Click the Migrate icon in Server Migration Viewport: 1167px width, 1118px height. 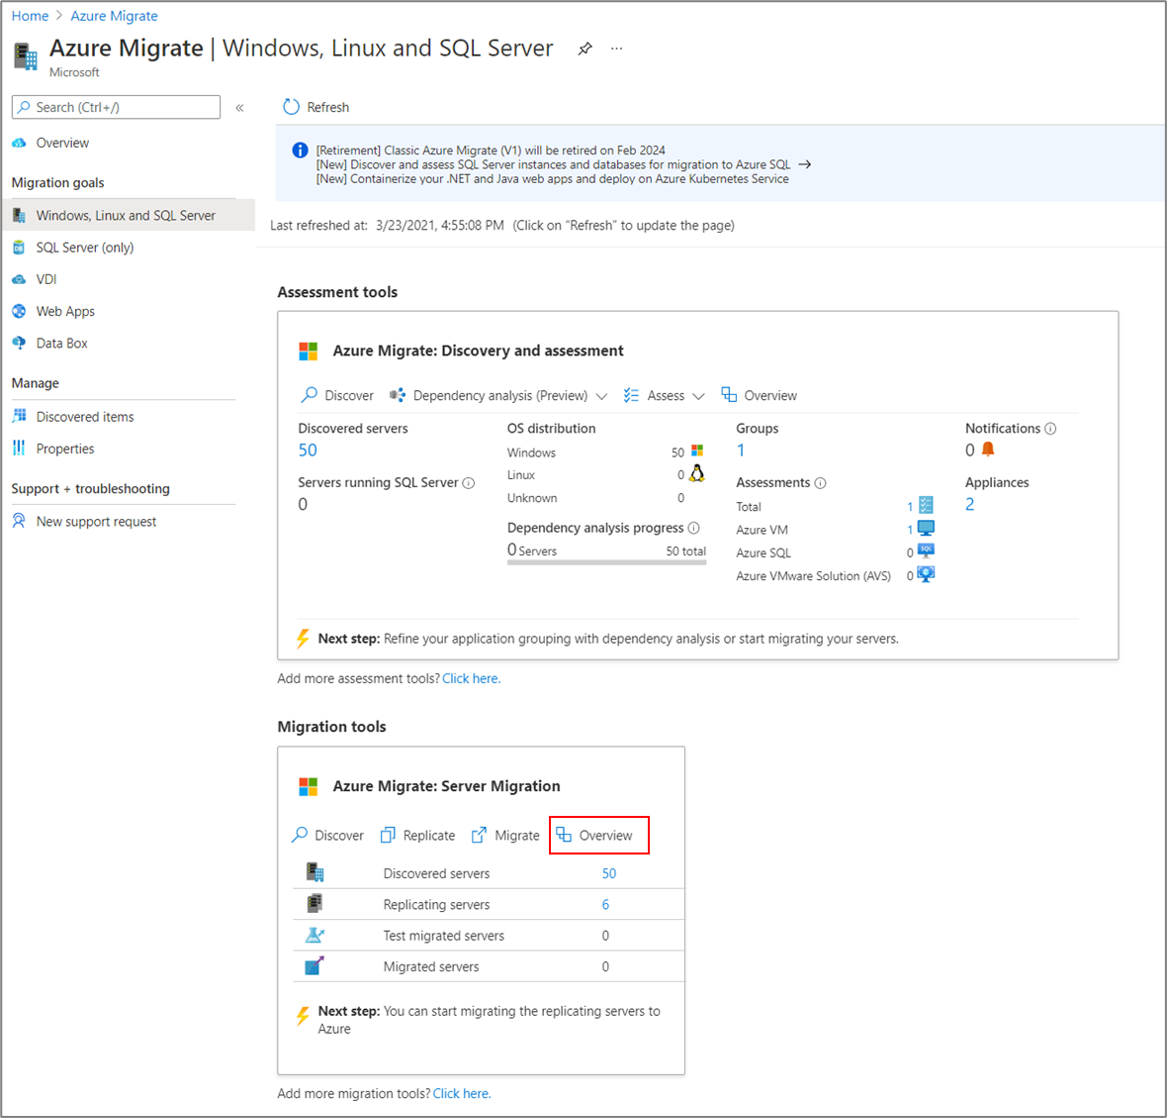coord(479,835)
